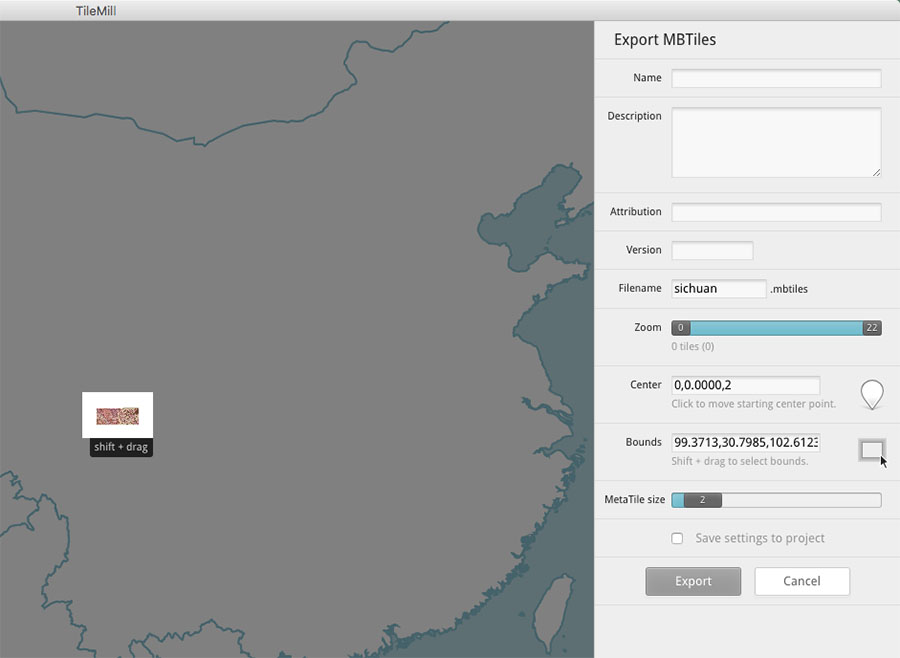
Task: Click the Cancel button
Action: pyautogui.click(x=802, y=581)
